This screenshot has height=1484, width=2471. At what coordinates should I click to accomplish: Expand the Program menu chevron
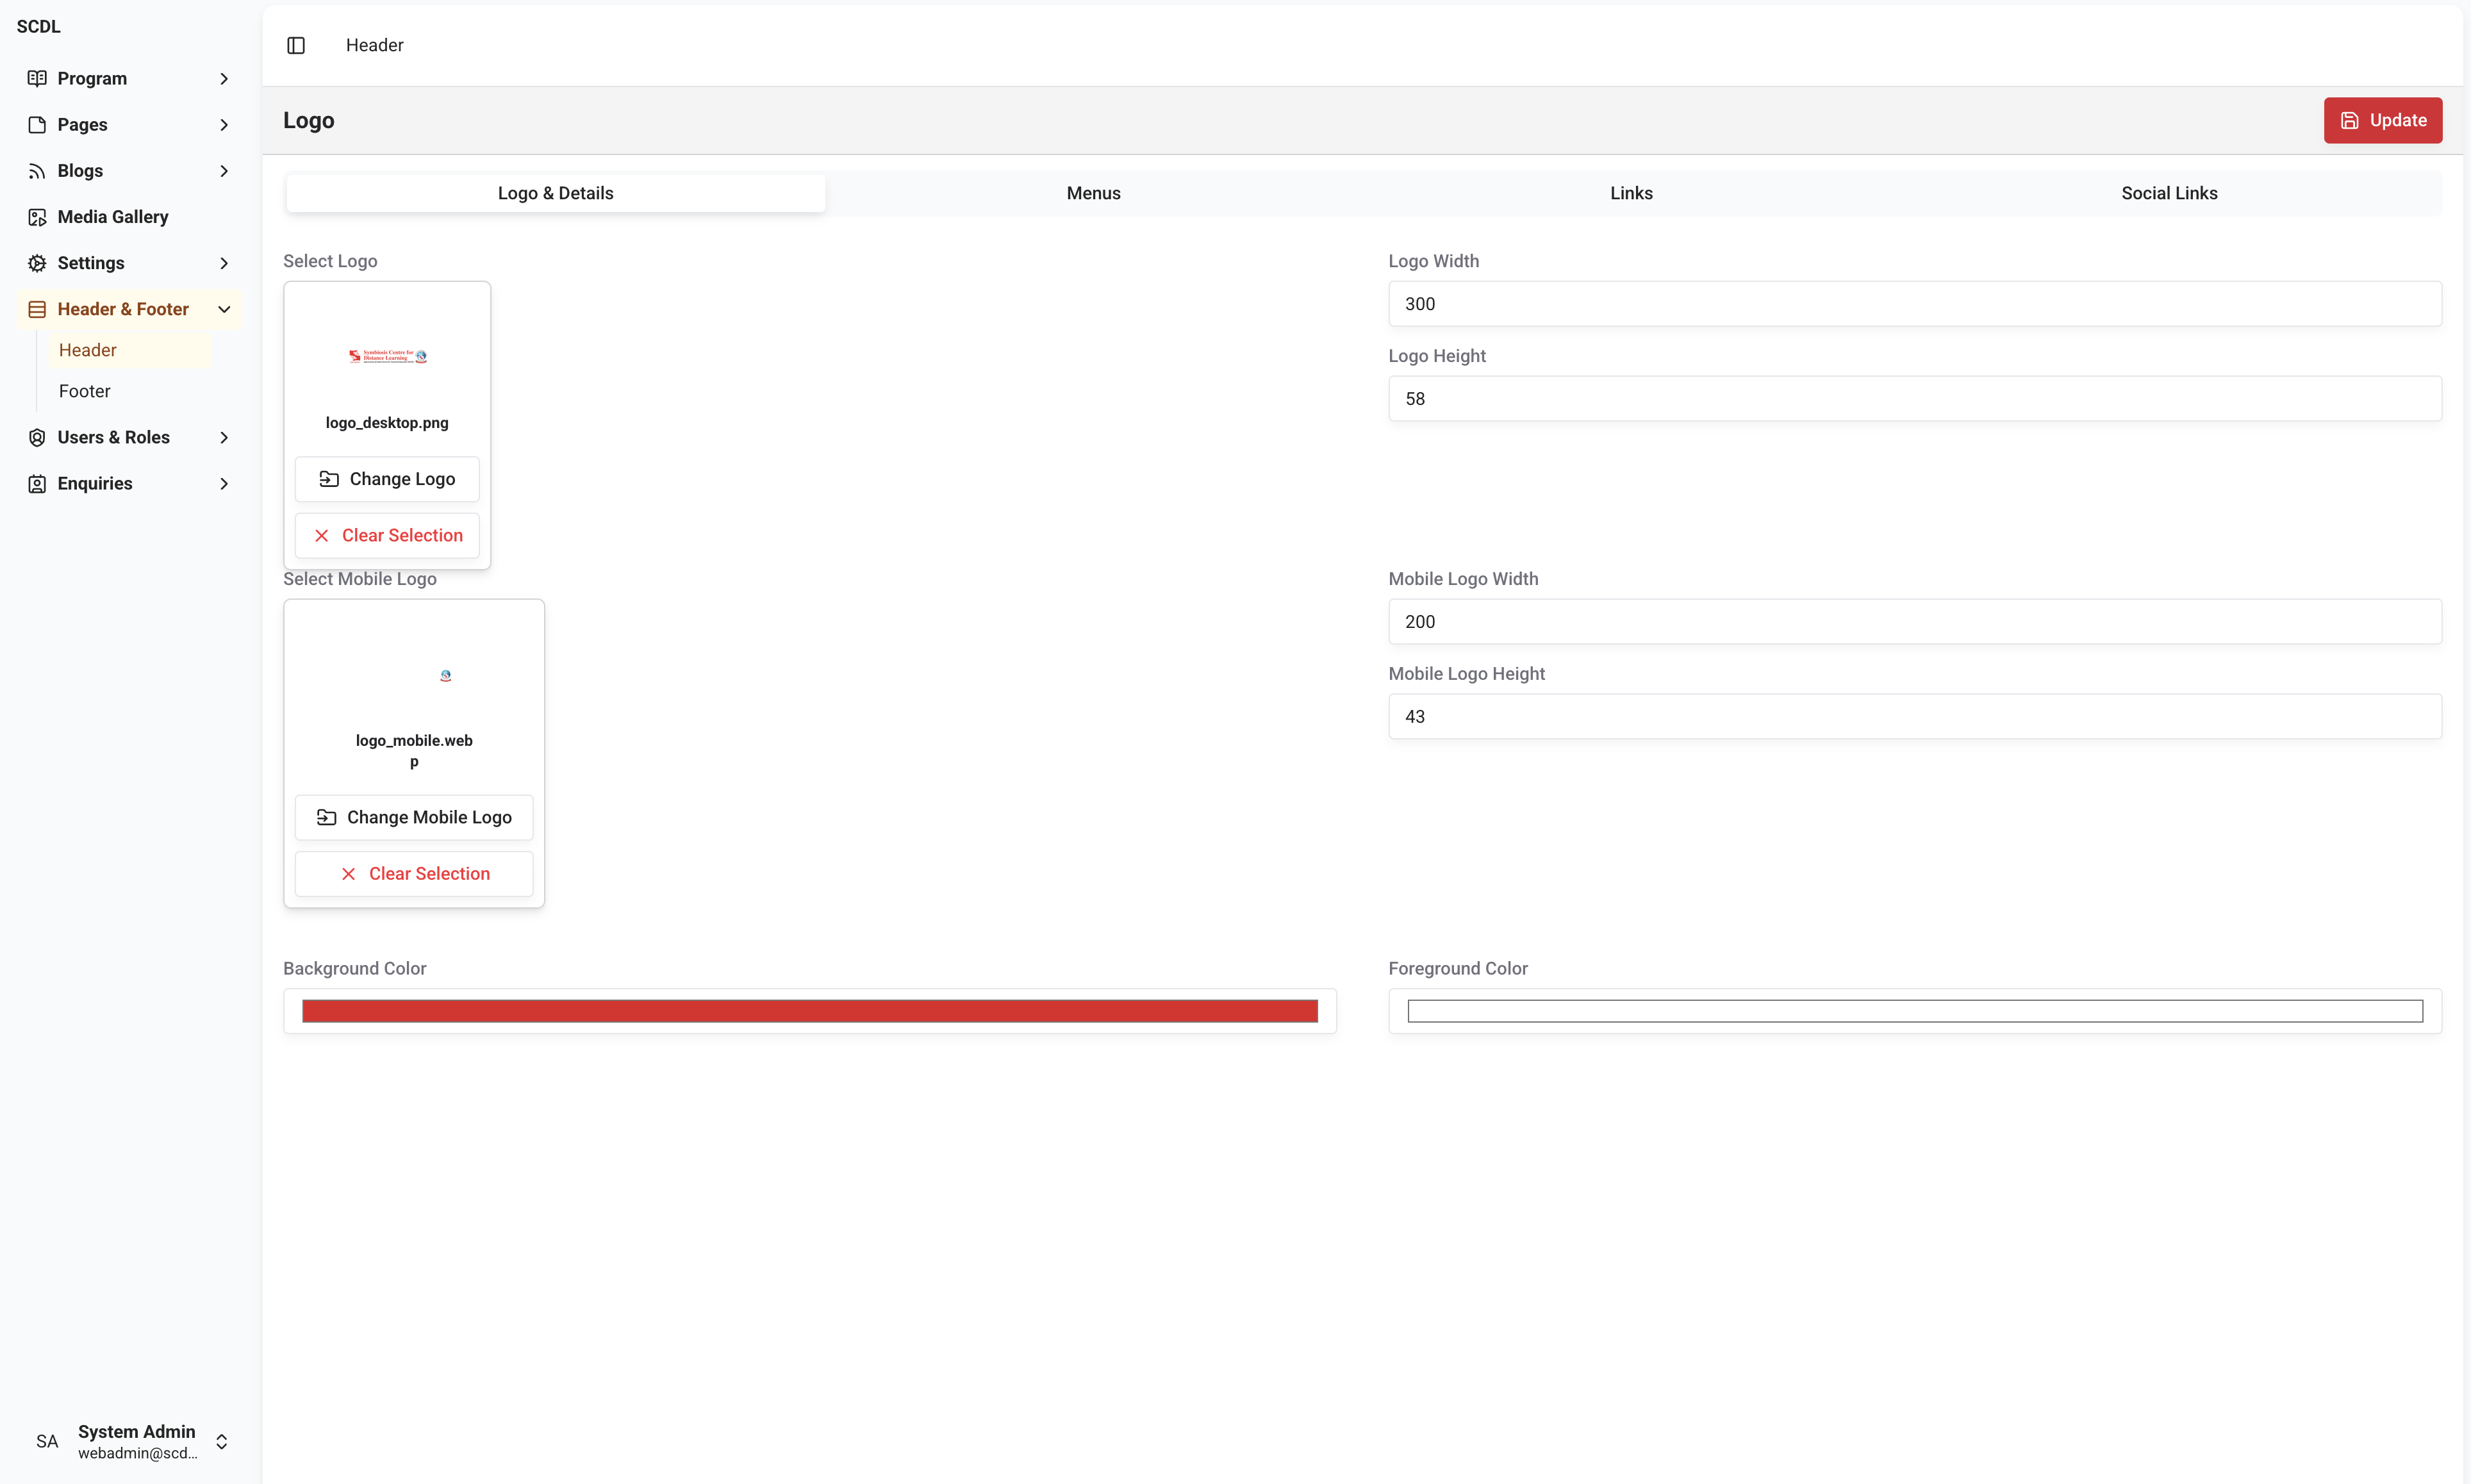pyautogui.click(x=224, y=78)
